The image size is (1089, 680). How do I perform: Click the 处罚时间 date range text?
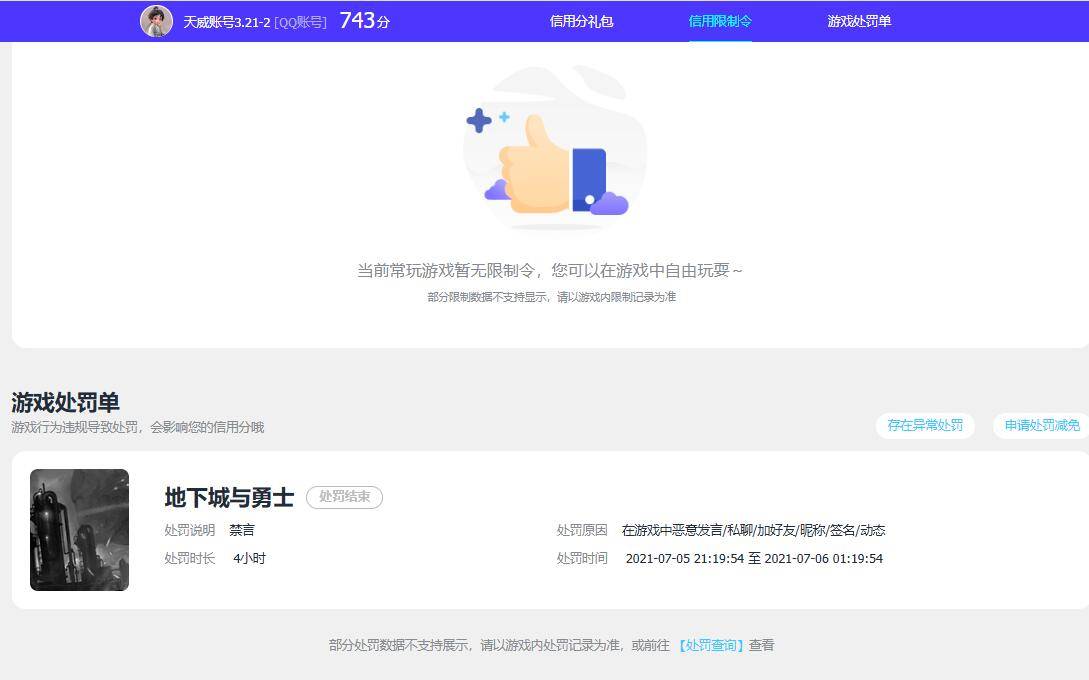click(753, 558)
